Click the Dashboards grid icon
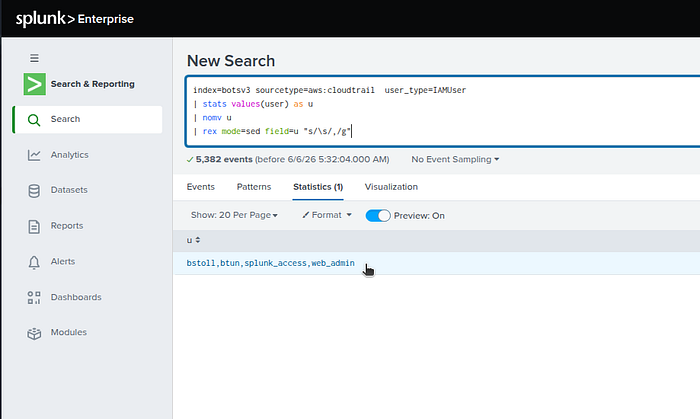 click(x=34, y=298)
